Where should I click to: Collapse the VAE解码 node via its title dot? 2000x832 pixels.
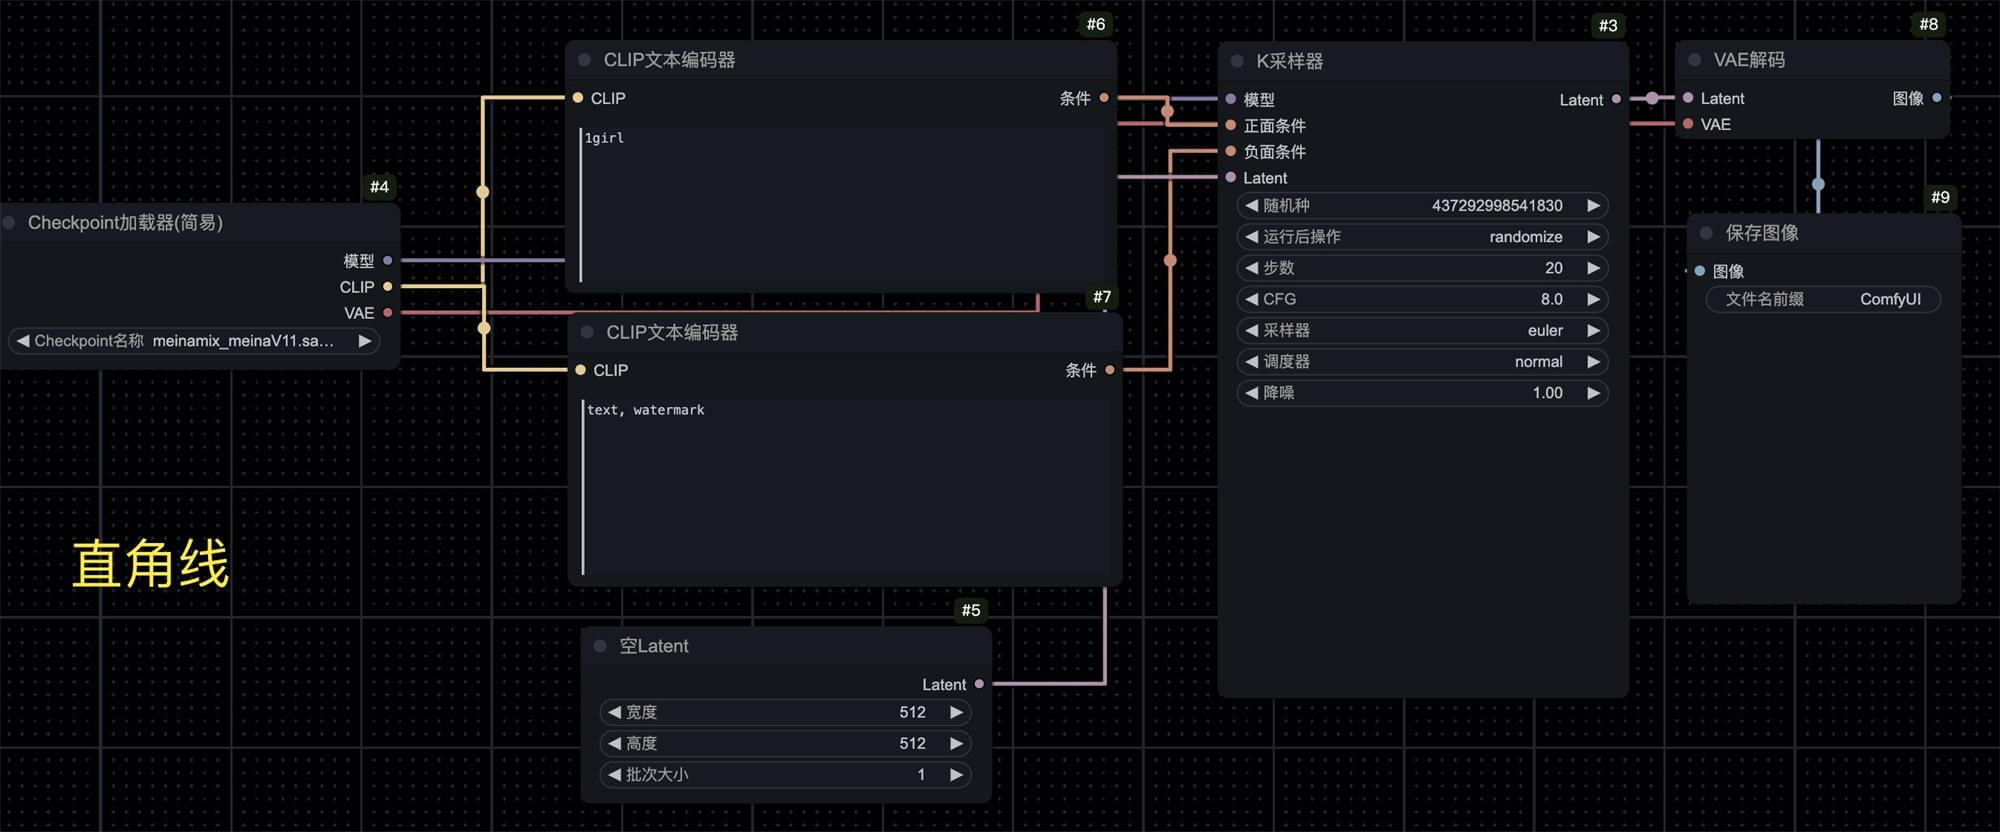click(x=1695, y=60)
